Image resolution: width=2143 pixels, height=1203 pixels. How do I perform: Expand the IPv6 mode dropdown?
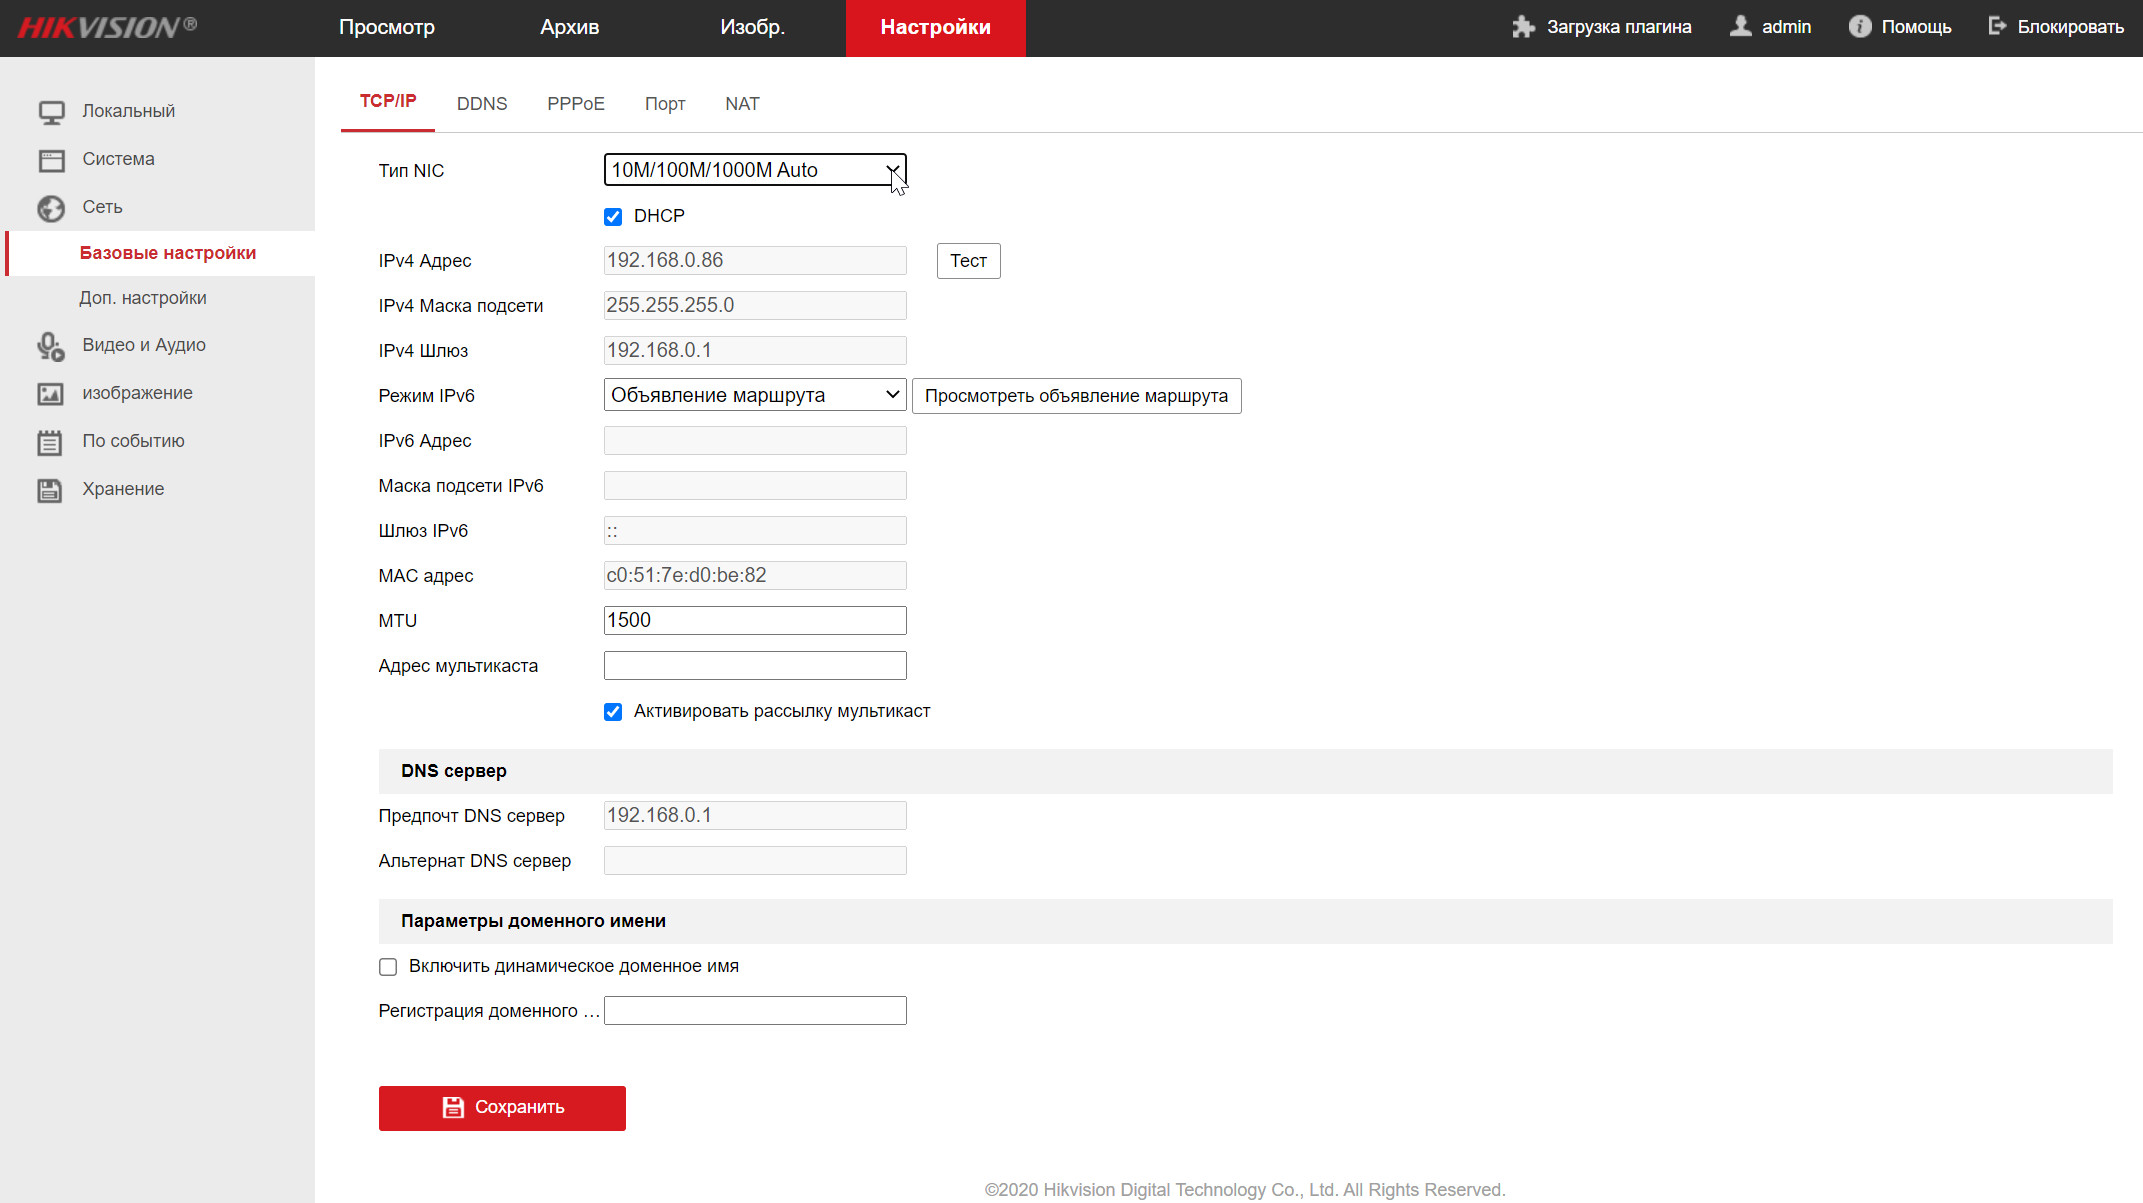coord(754,395)
